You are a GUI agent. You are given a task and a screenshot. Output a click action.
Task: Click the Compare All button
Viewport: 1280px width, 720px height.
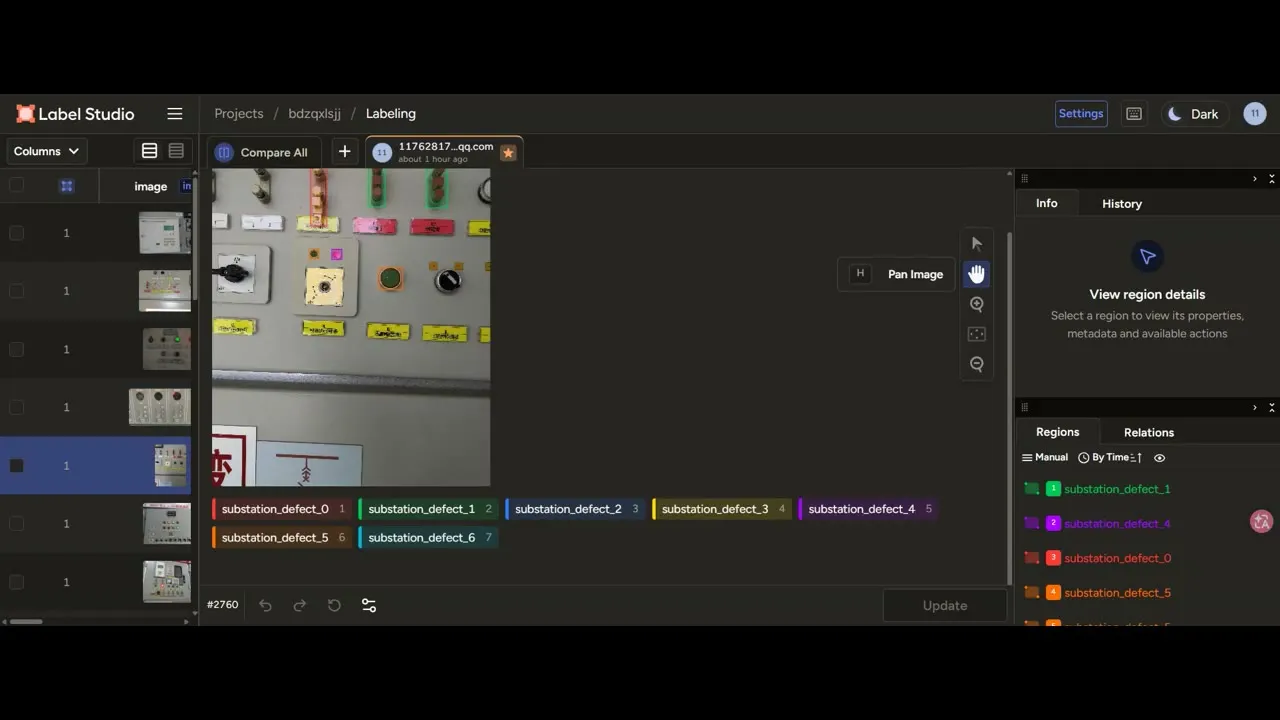[263, 152]
